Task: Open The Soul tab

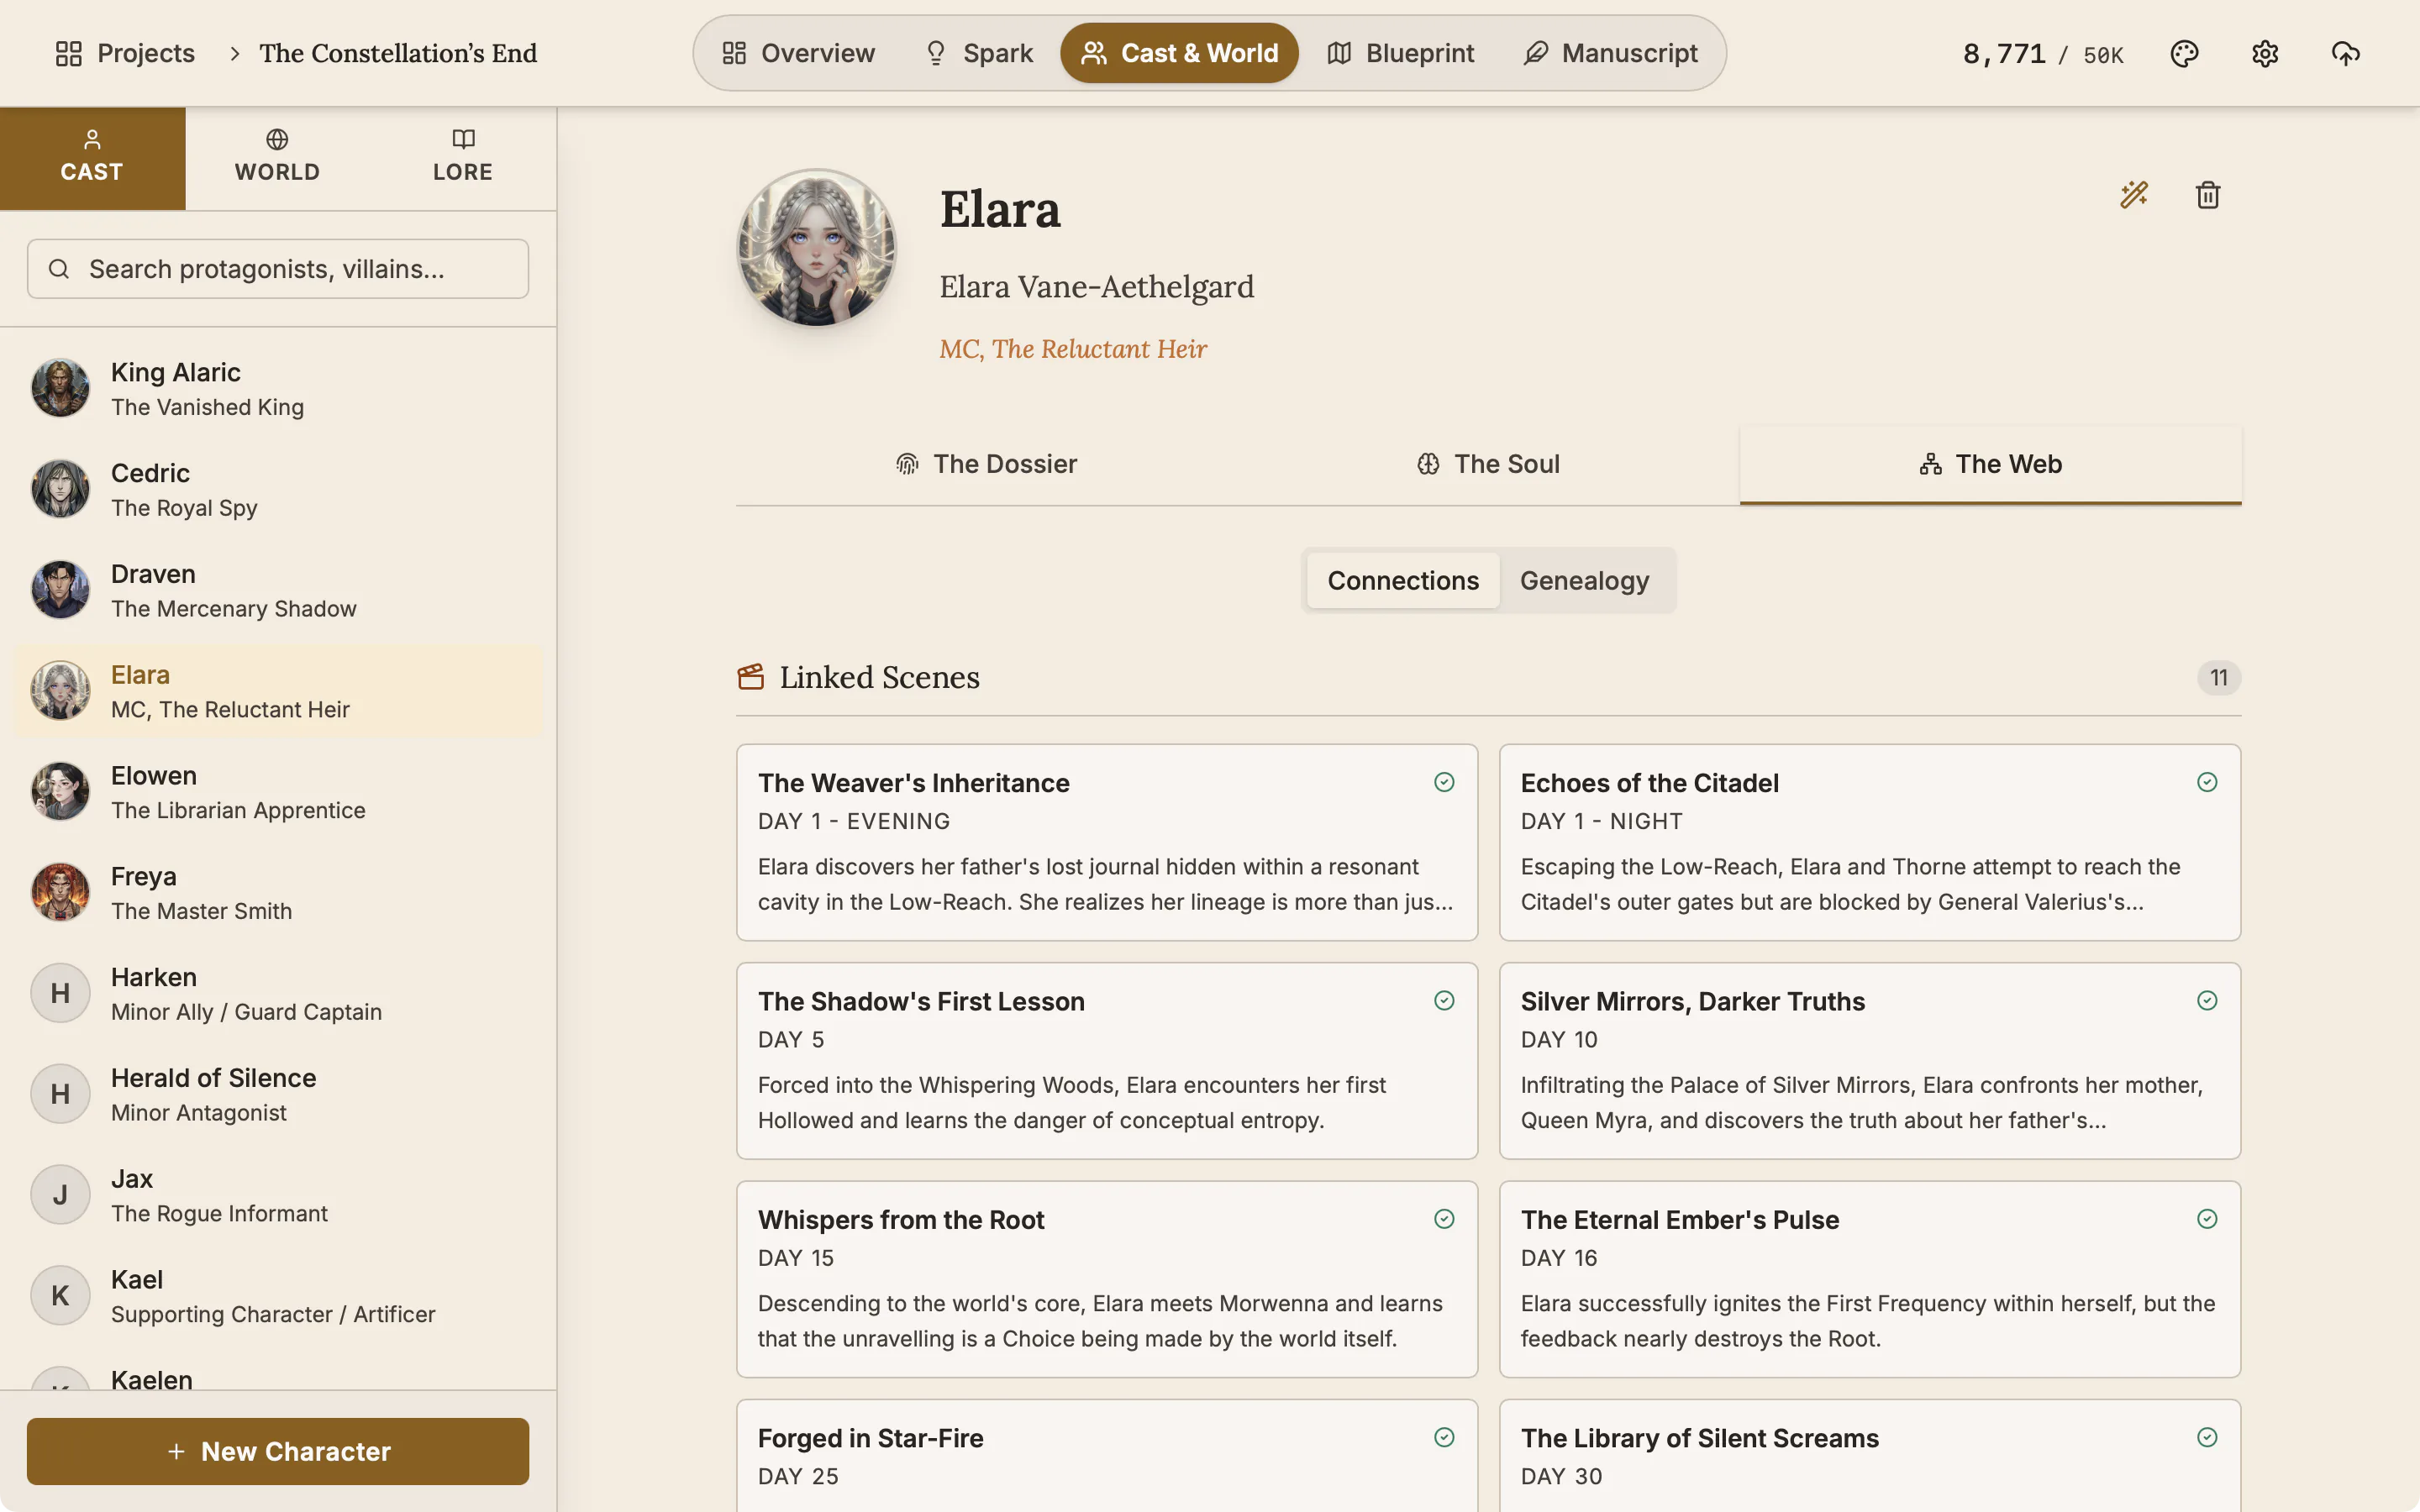Action: (1488, 464)
